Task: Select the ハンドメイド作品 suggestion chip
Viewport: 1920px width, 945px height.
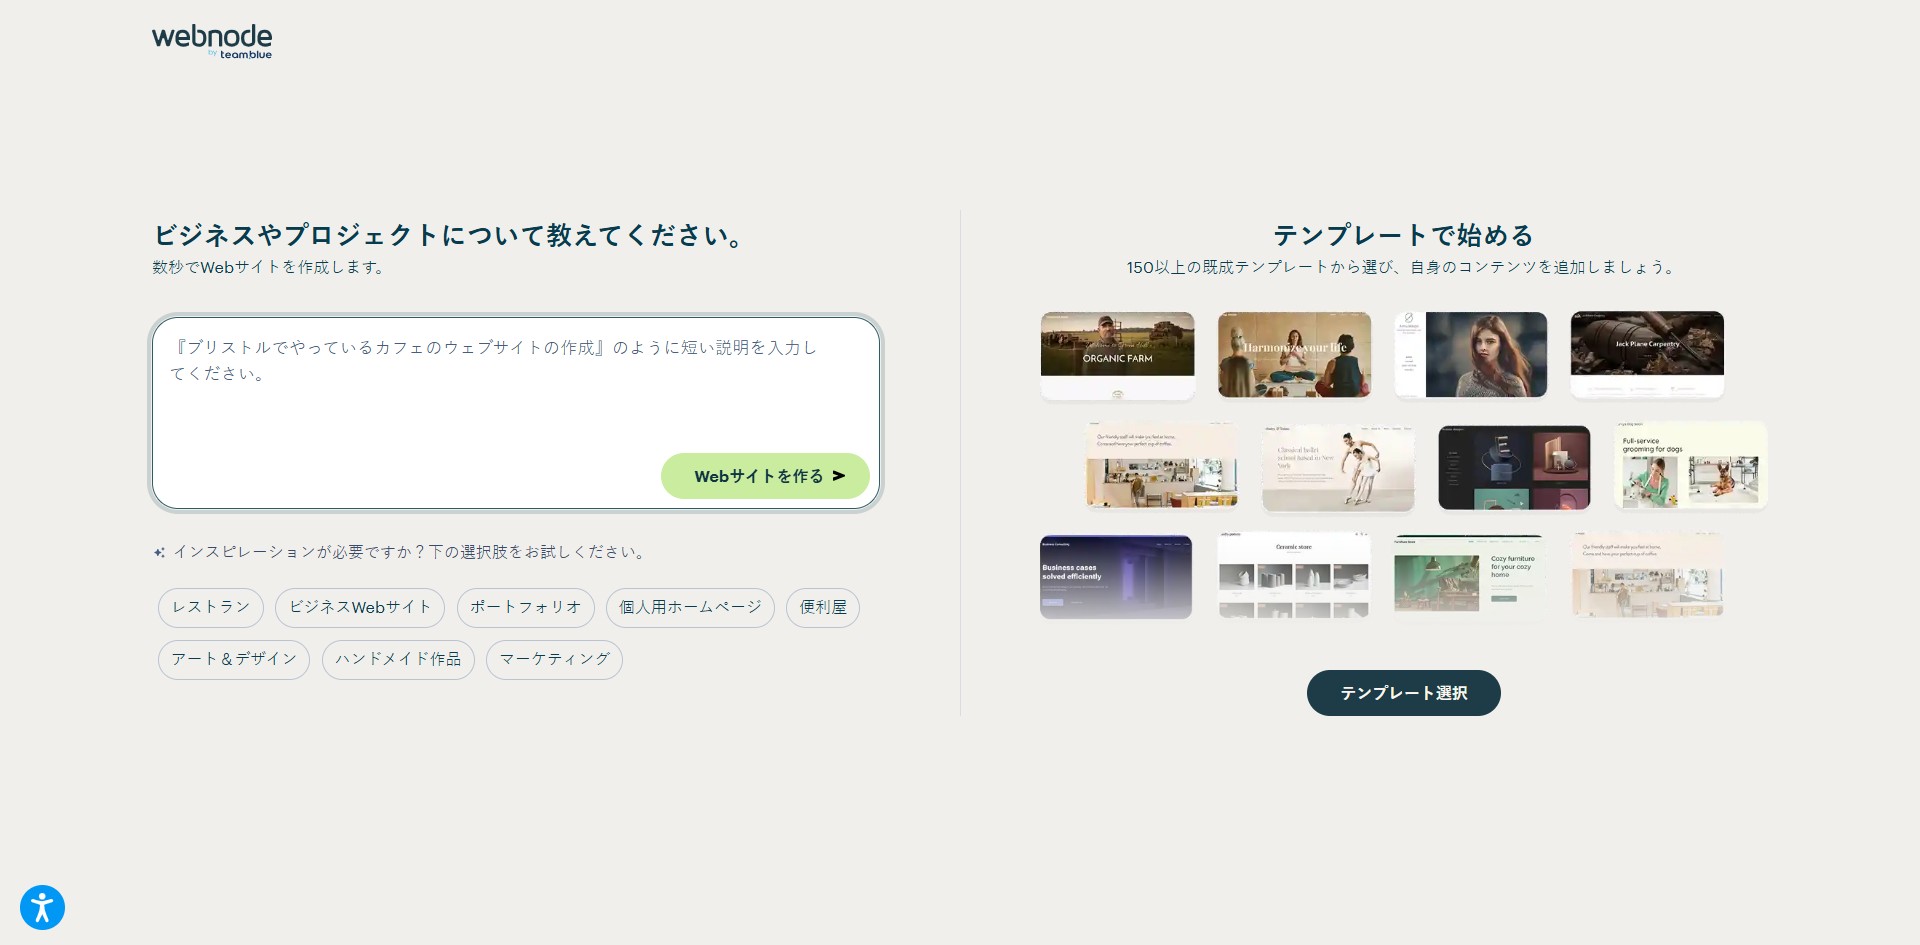Action: pyautogui.click(x=398, y=660)
